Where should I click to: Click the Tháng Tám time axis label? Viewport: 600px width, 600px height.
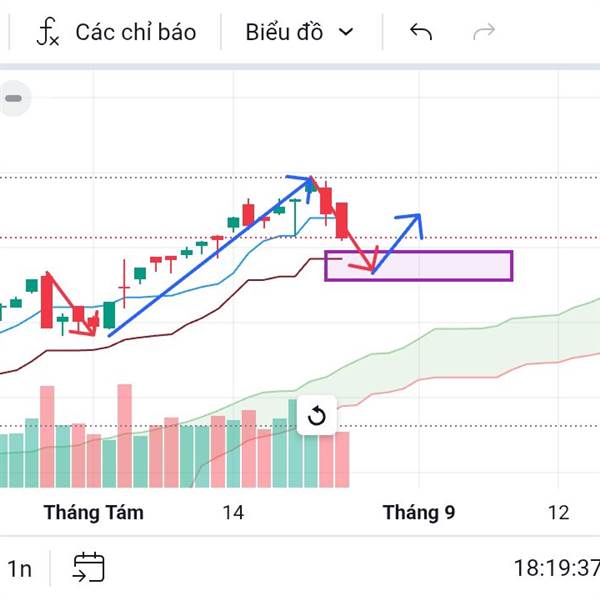tap(94, 512)
